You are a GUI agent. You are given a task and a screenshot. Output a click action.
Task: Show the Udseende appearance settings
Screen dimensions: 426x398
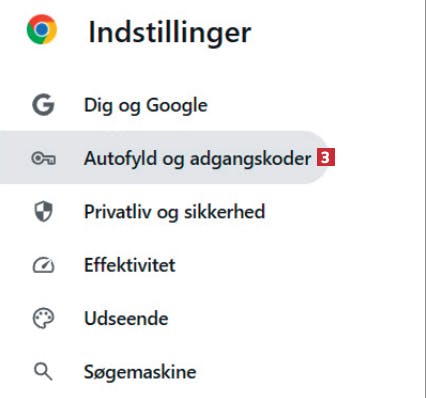click(163, 318)
